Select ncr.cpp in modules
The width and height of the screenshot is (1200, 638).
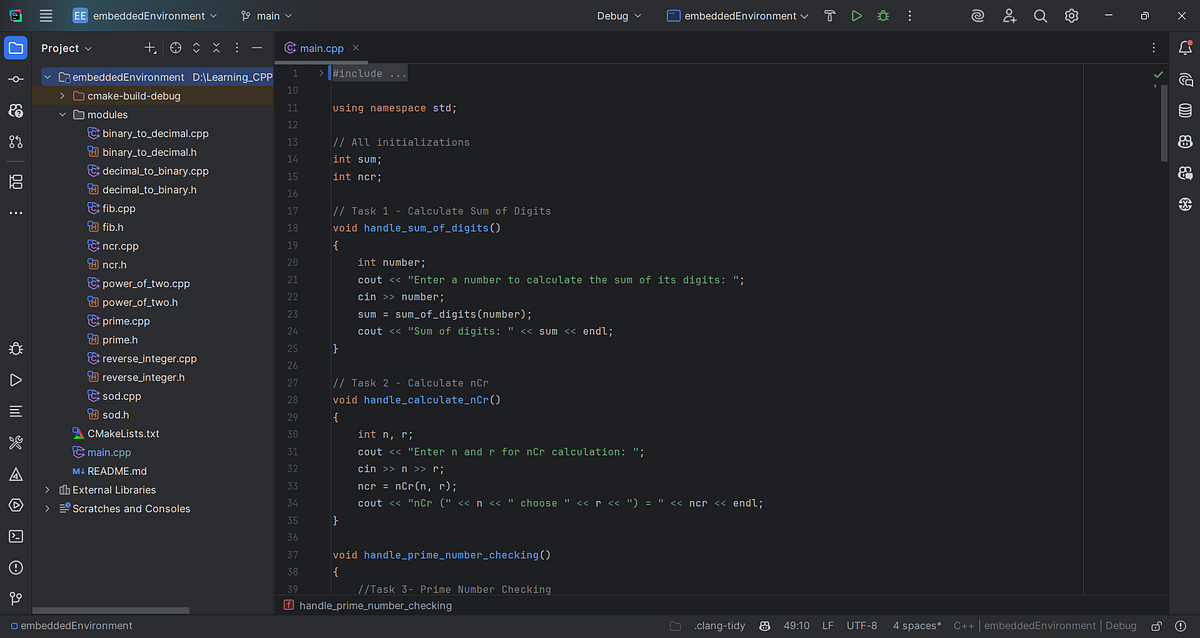(x=120, y=246)
